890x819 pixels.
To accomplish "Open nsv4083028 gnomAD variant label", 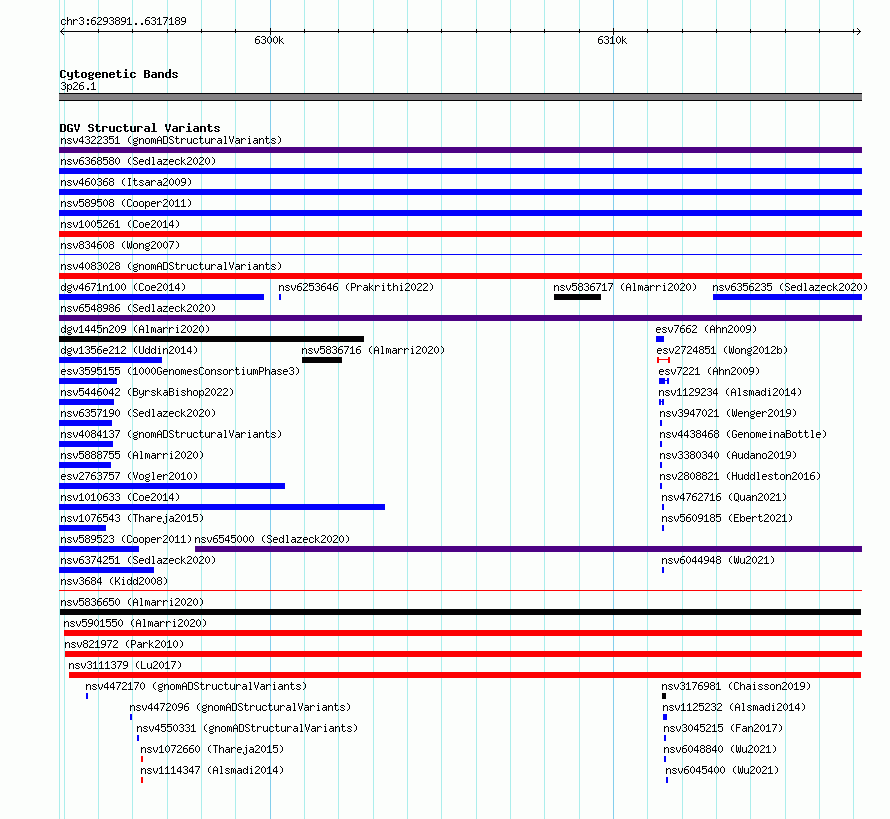I will point(171,266).
